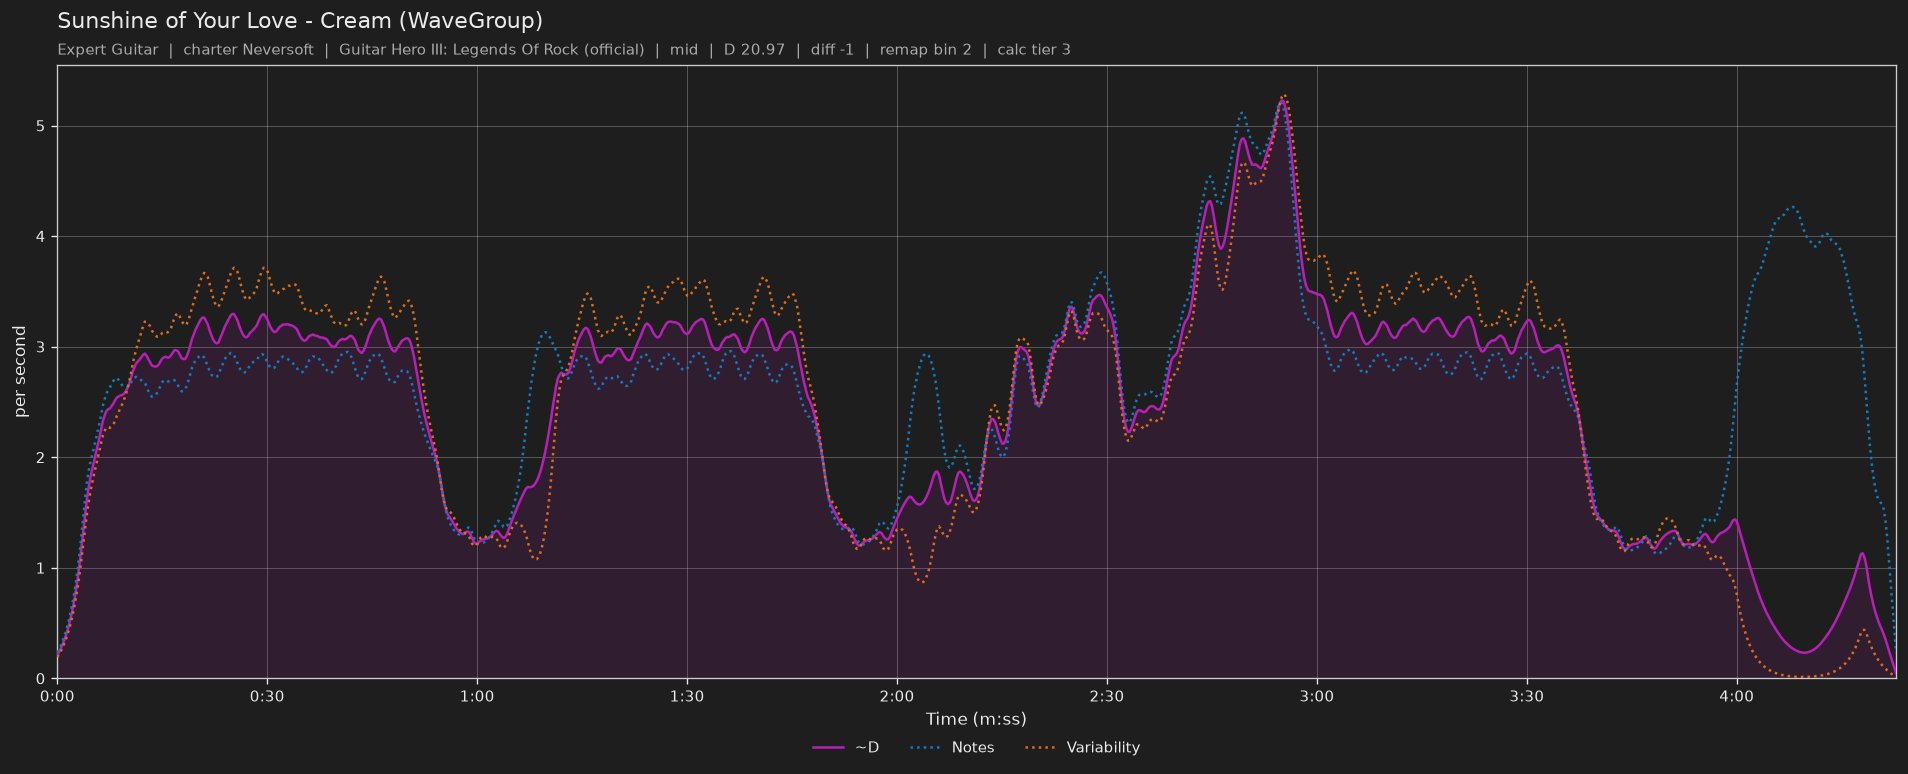The height and width of the screenshot is (774, 1908).
Task: Click the "D 20.97" difficulty value
Action: point(754,50)
